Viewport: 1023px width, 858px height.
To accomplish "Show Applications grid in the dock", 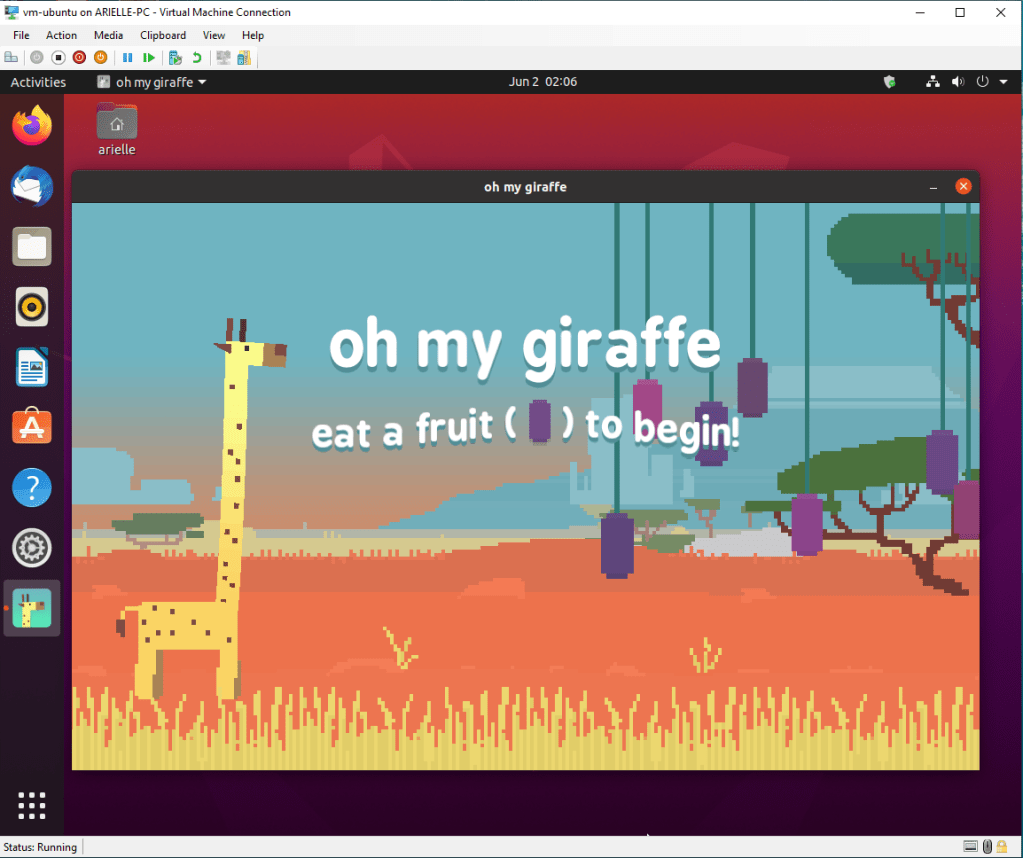I will (32, 805).
